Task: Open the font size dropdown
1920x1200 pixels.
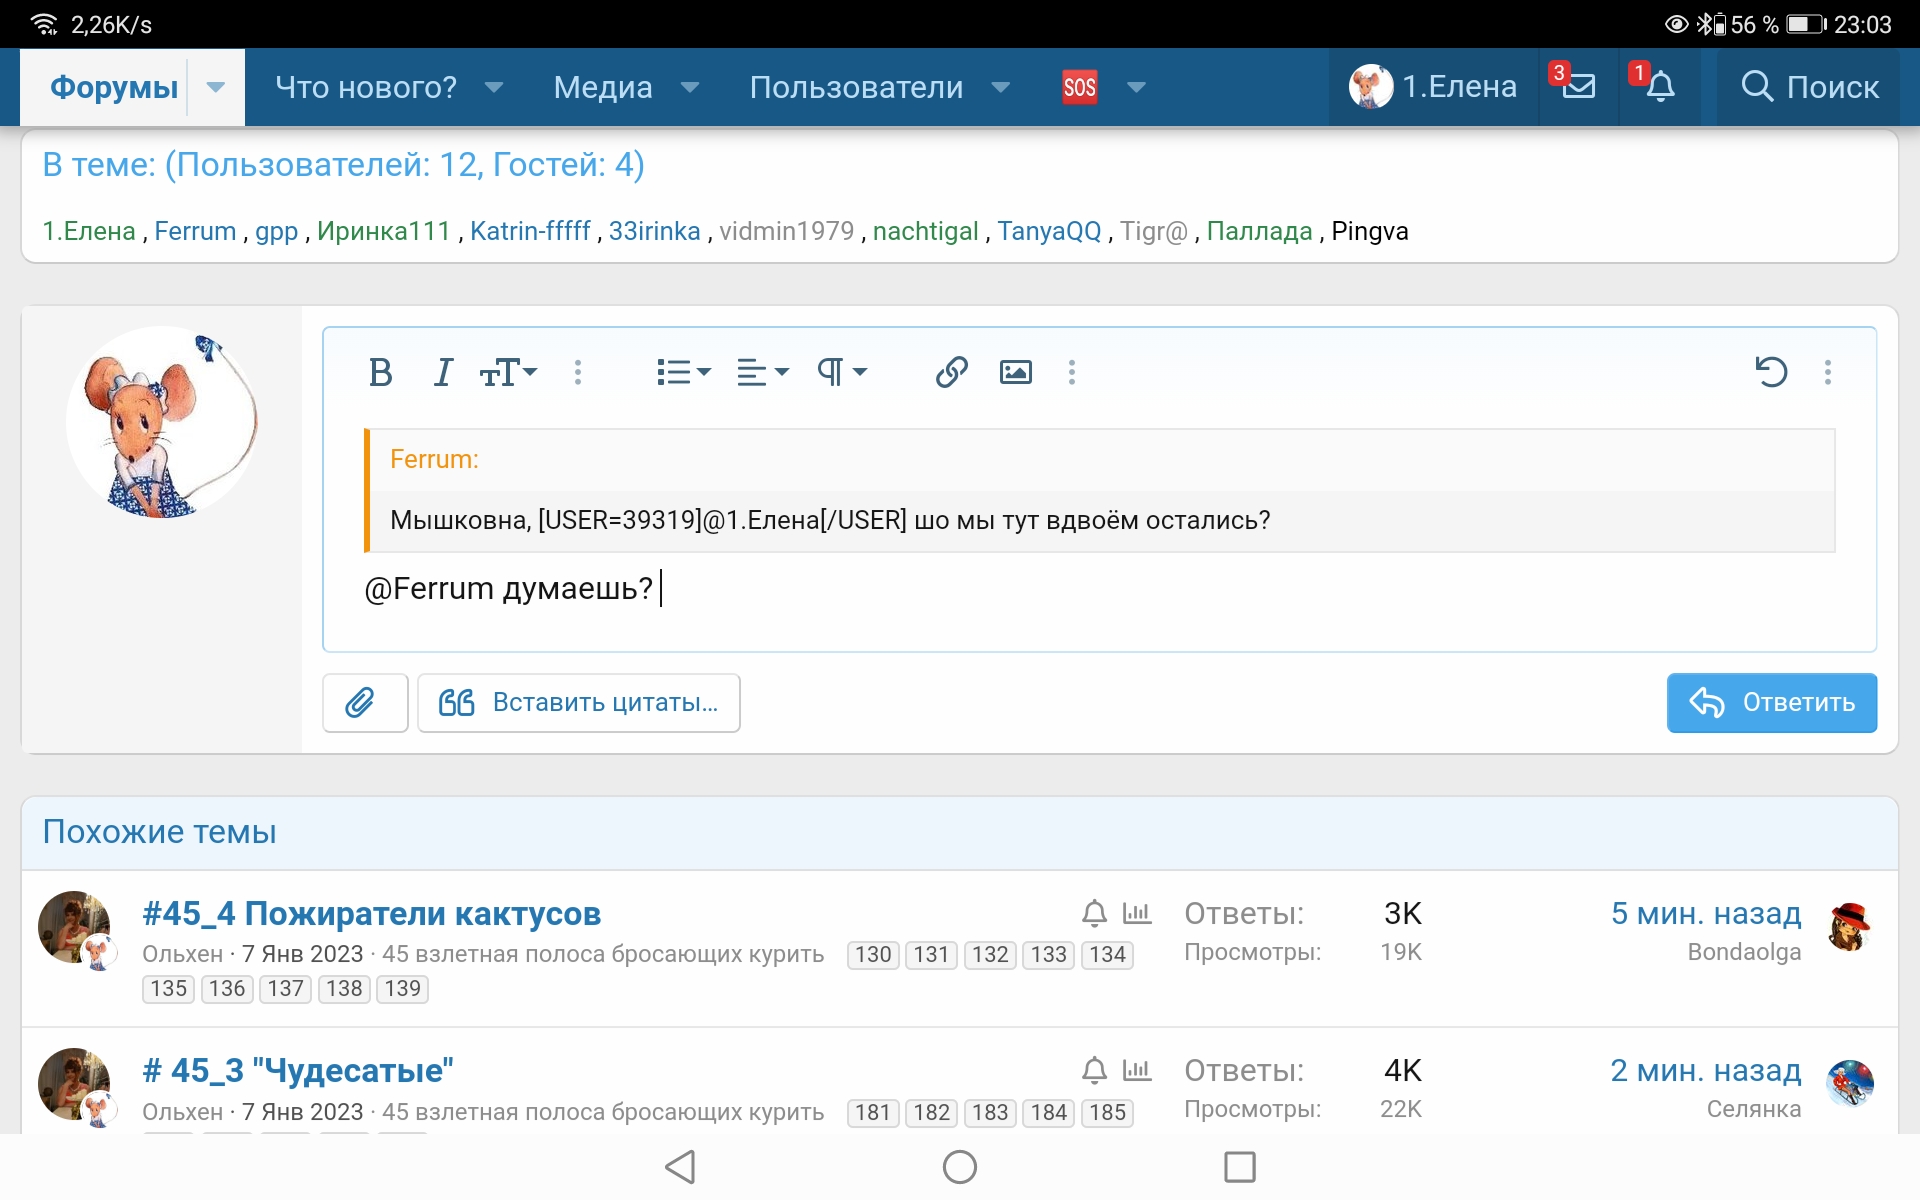Action: coord(508,372)
